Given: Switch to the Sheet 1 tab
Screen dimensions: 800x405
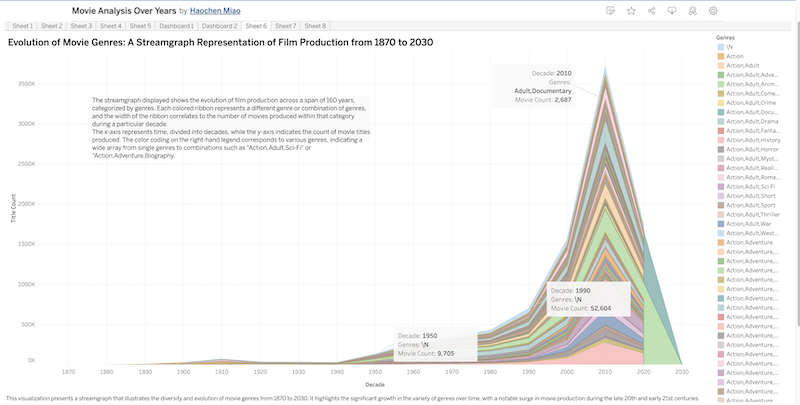Looking at the screenshot, I should tap(22, 25).
